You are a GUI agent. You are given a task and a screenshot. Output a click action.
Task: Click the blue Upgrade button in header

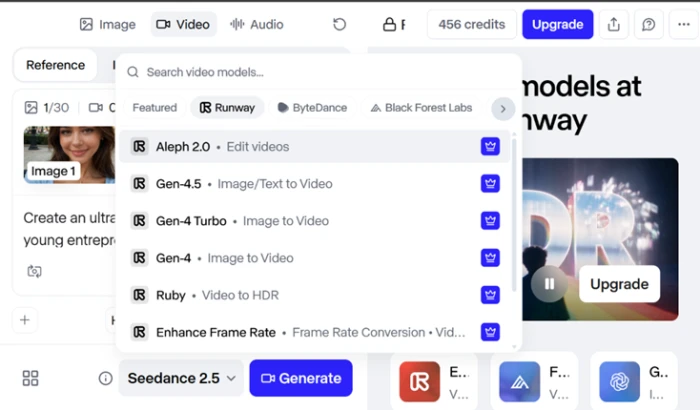[x=558, y=24]
